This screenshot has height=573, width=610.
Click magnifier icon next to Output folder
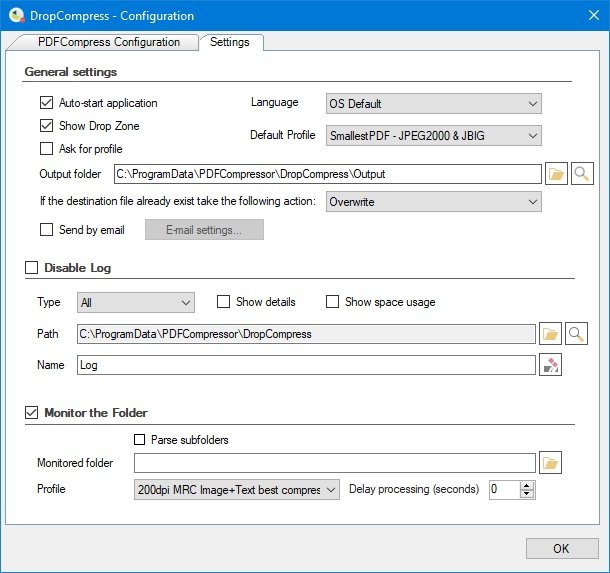pos(582,174)
